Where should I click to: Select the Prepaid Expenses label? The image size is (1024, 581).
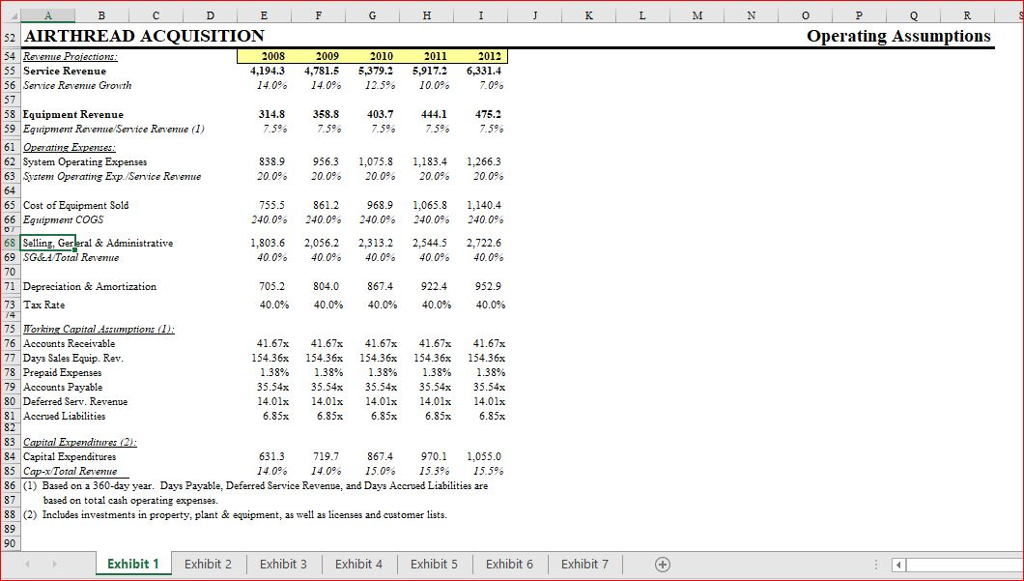tap(63, 373)
